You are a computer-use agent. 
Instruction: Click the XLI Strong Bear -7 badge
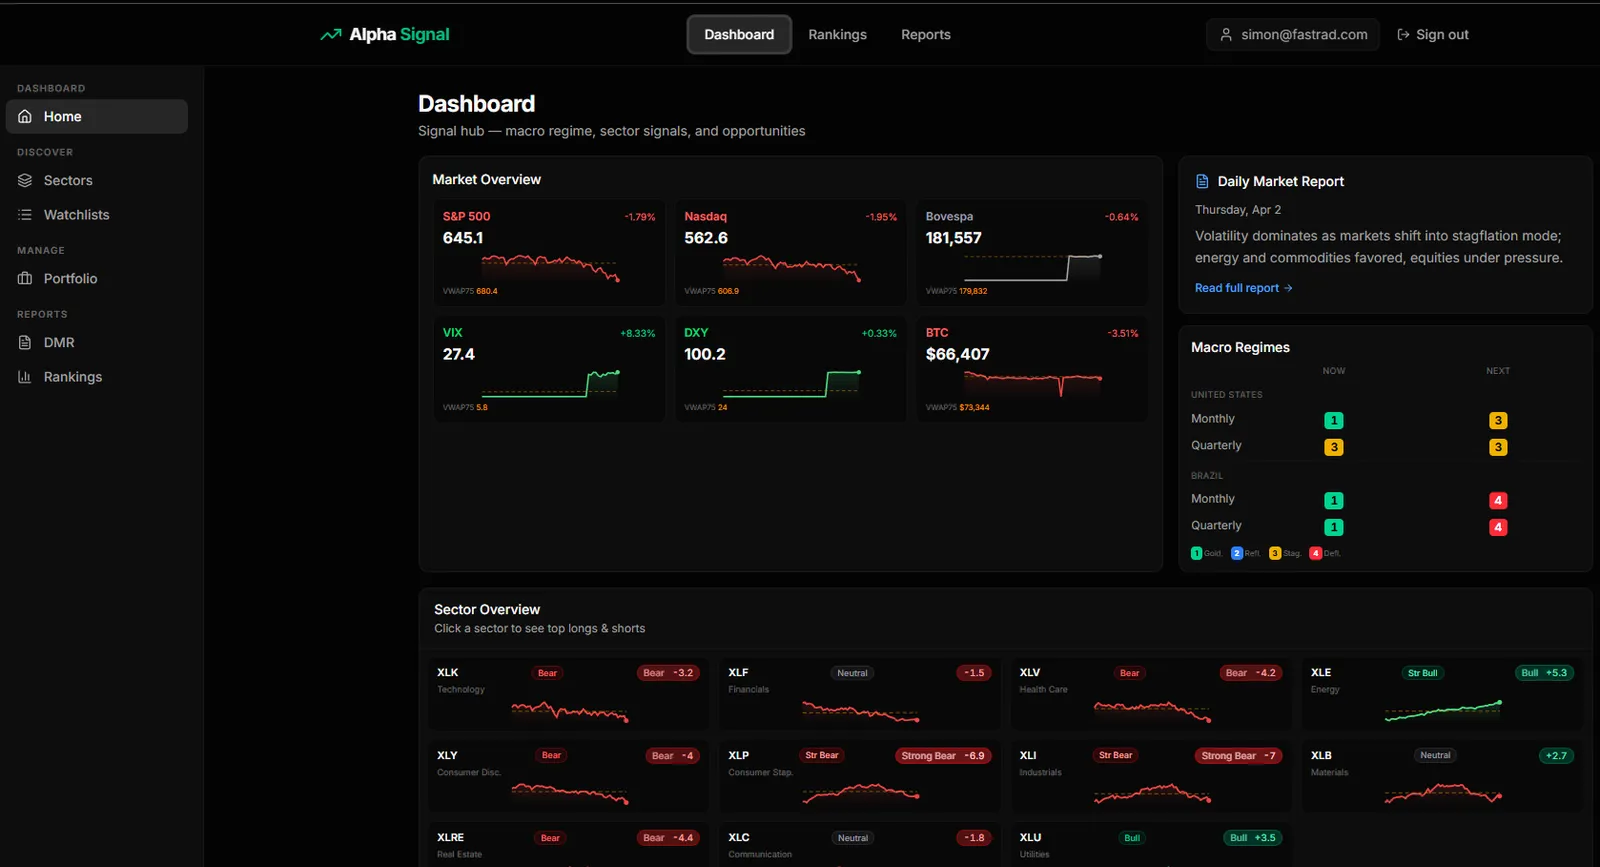pyautogui.click(x=1238, y=756)
